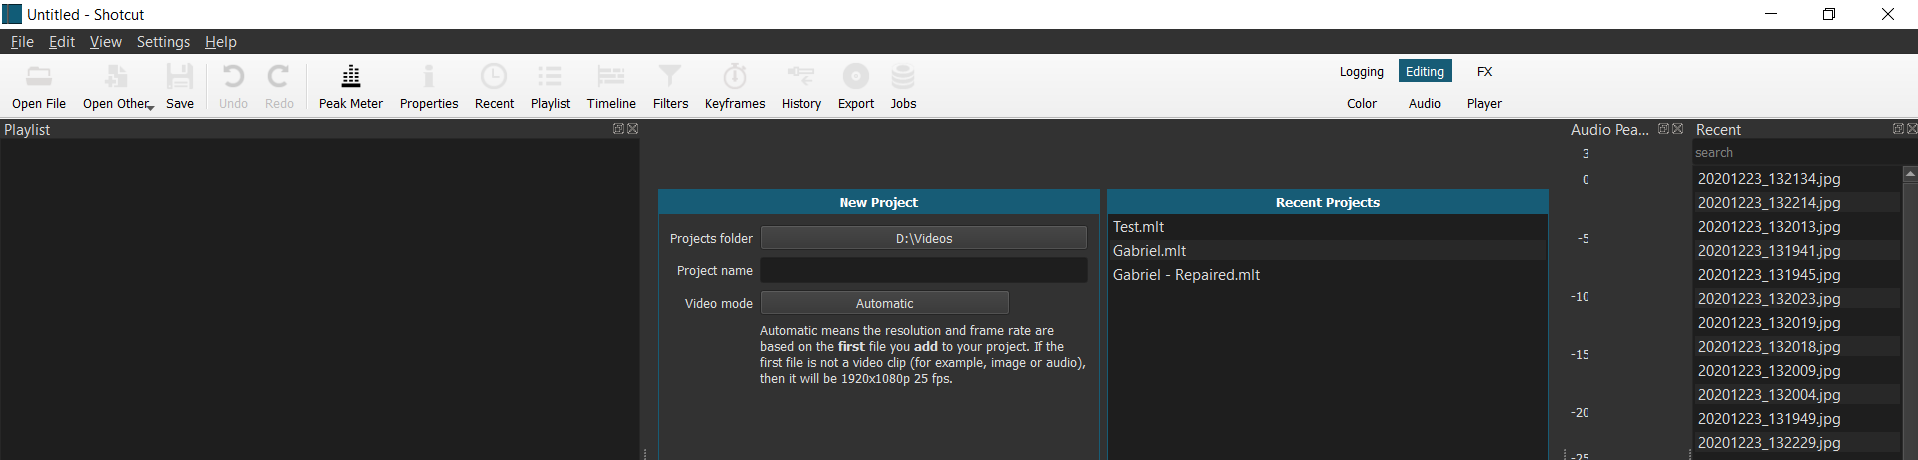Close the Audio Peak Meter panel
Image resolution: width=1918 pixels, height=460 pixels.
pyautogui.click(x=1677, y=129)
